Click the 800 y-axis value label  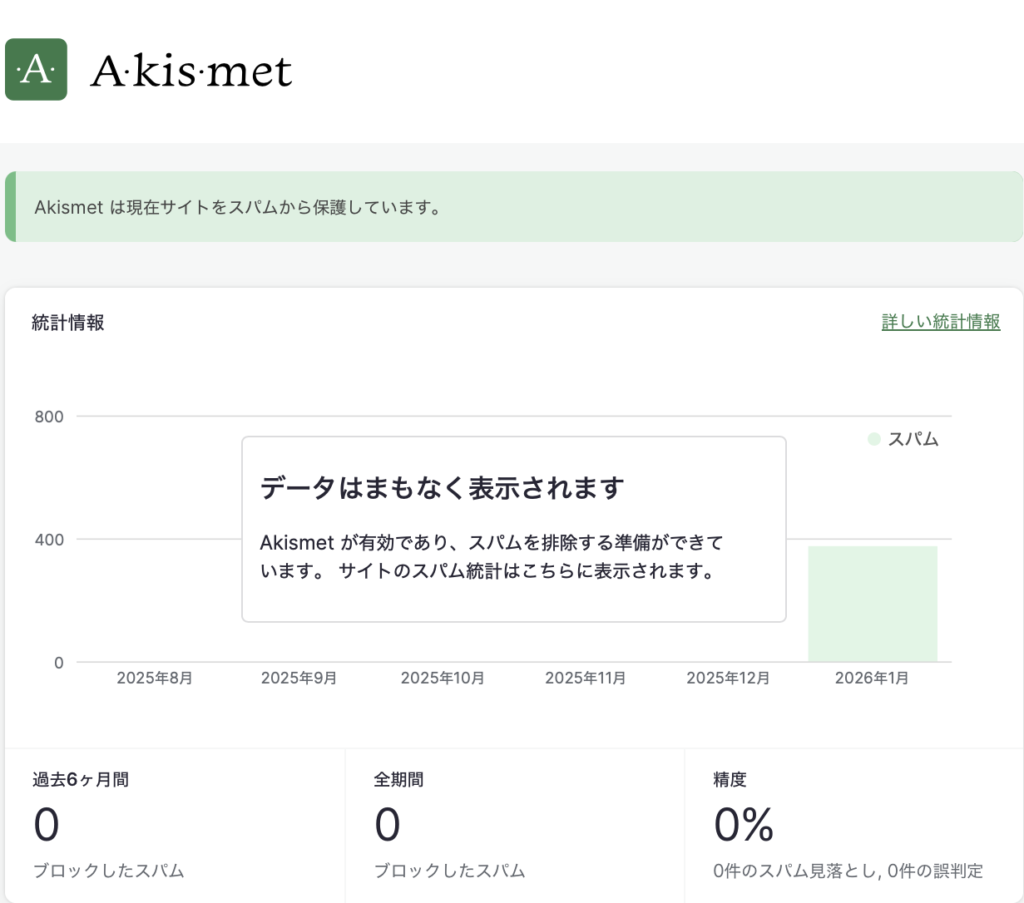[50, 416]
